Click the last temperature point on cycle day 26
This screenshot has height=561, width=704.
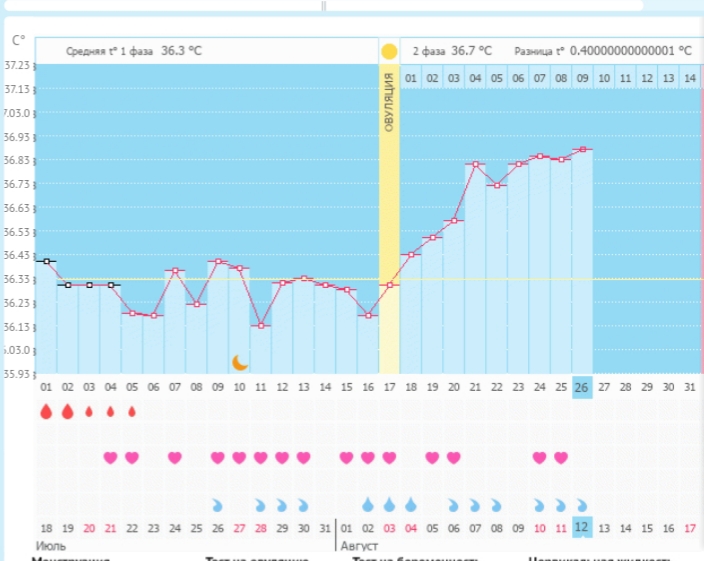point(582,150)
